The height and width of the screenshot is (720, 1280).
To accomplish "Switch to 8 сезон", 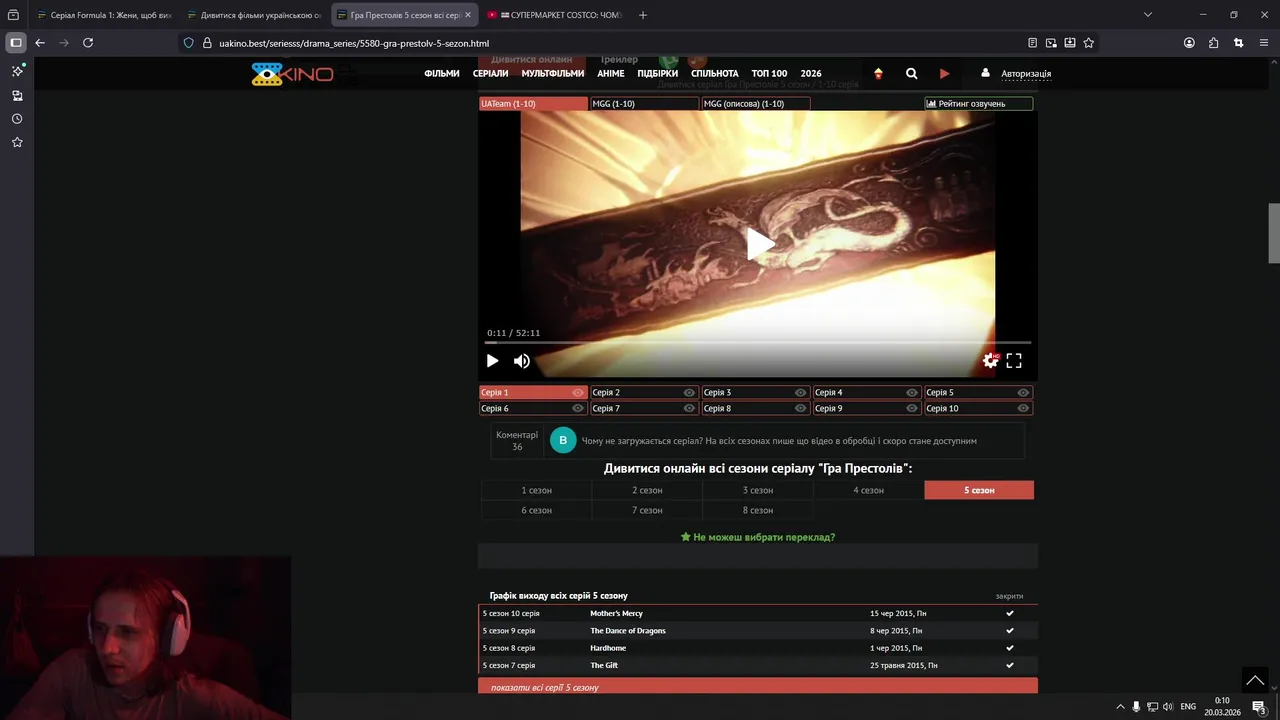I will (x=758, y=510).
